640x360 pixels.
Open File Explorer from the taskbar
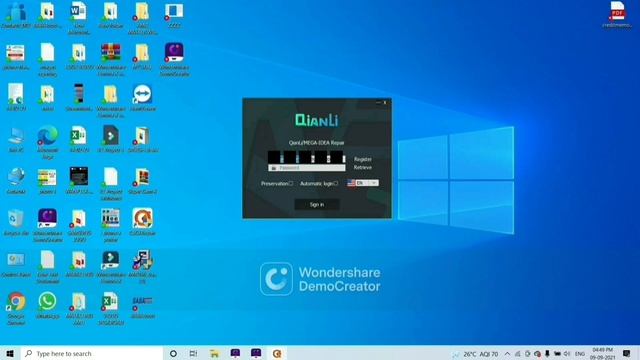coord(214,353)
